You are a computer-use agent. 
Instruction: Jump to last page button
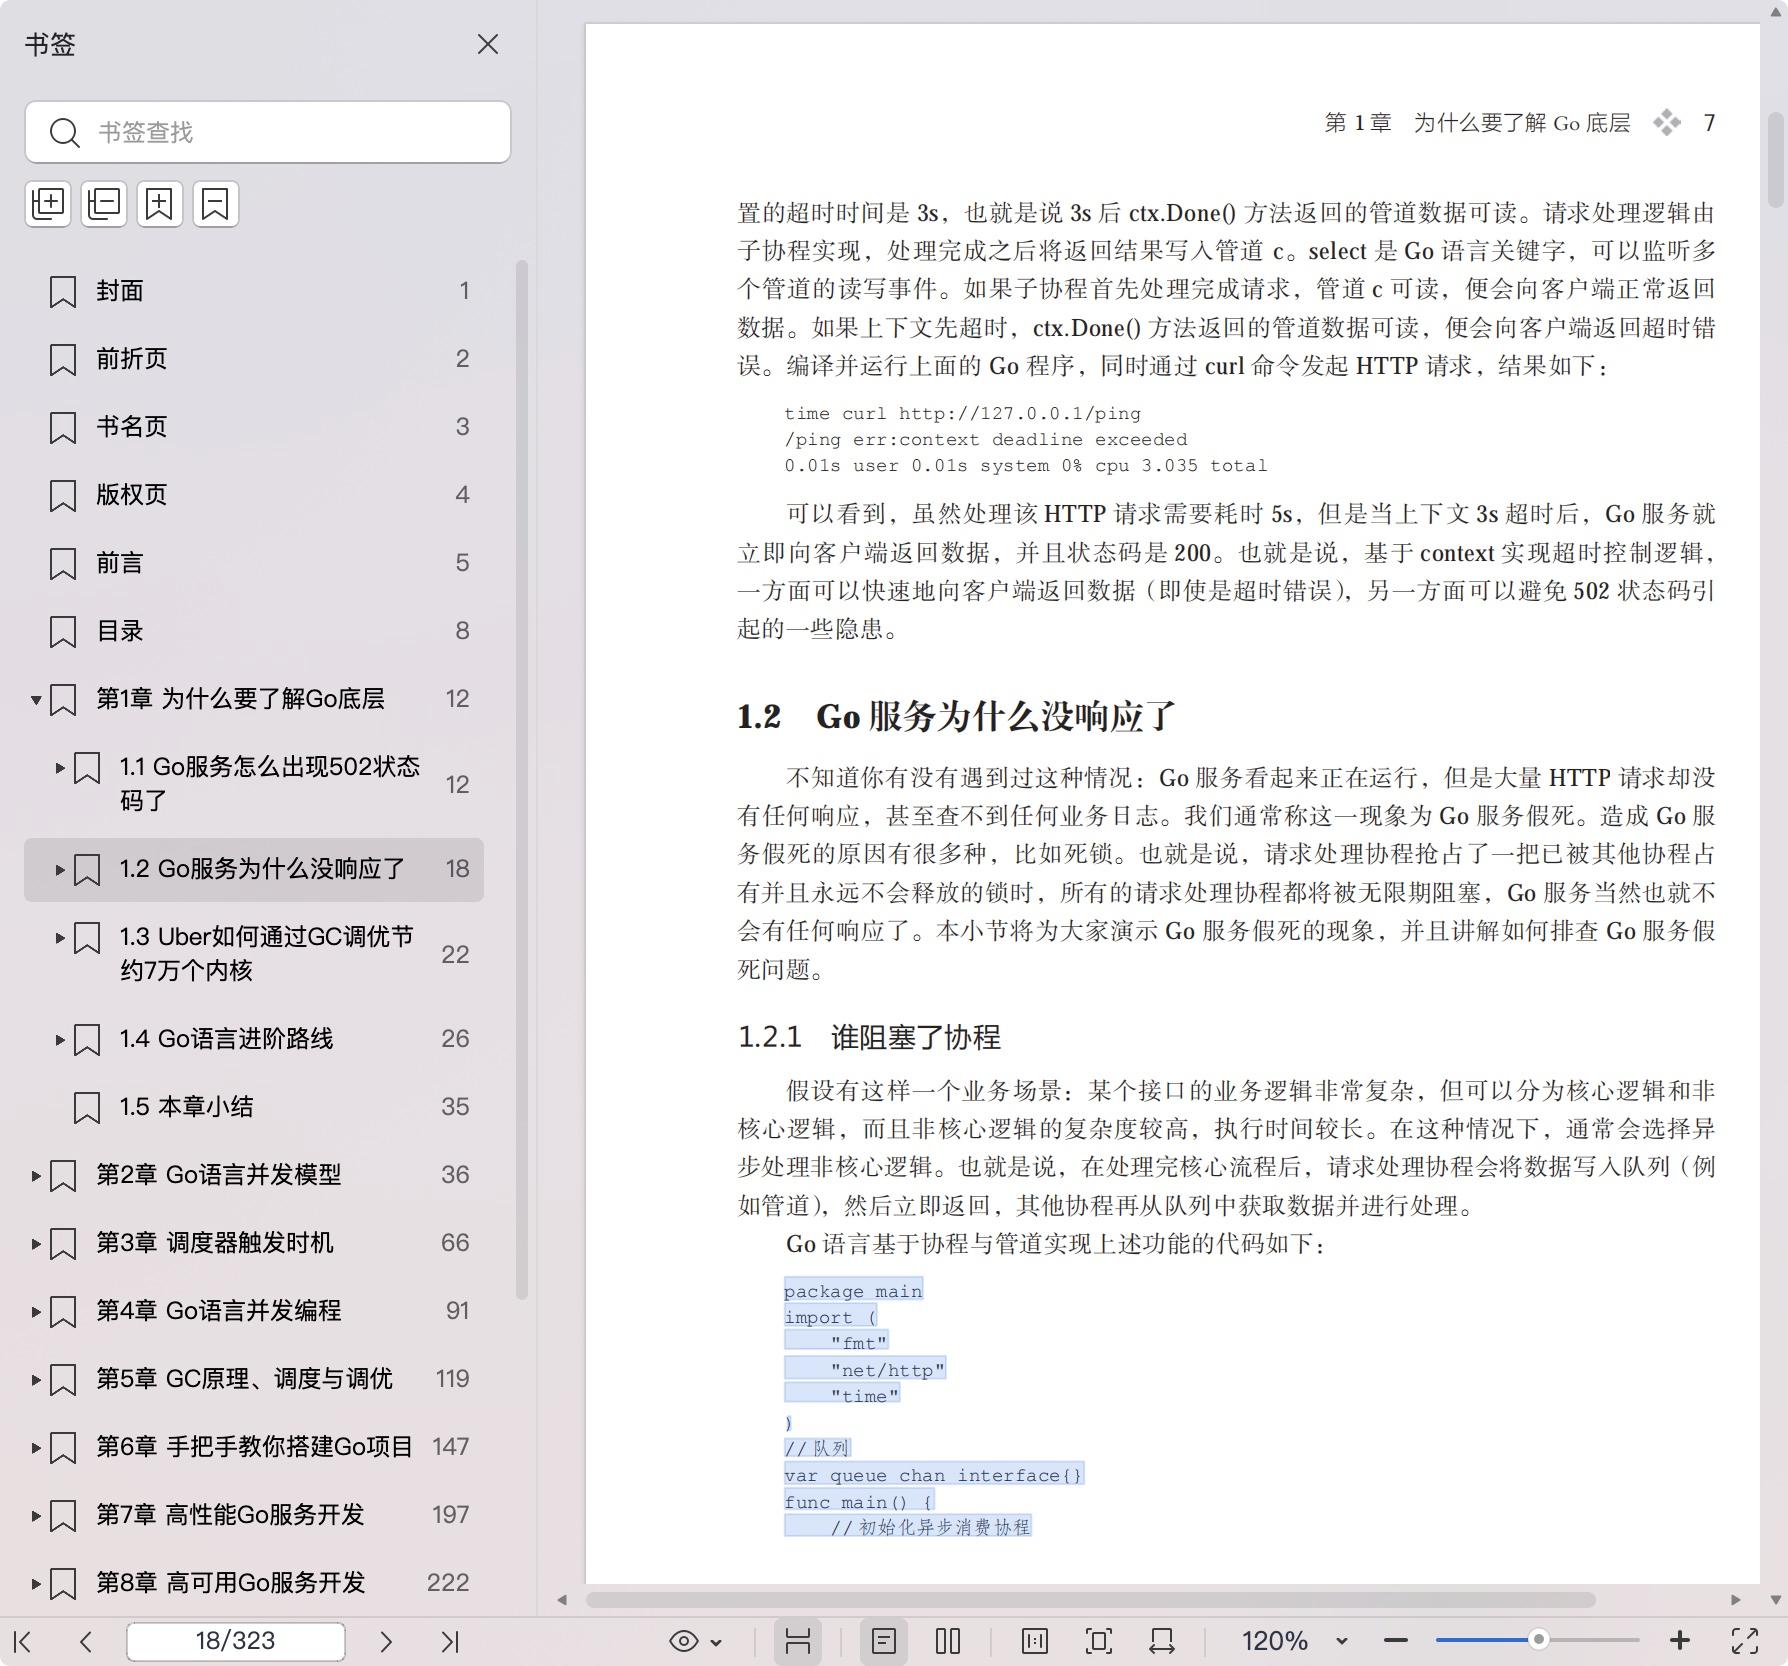(450, 1641)
